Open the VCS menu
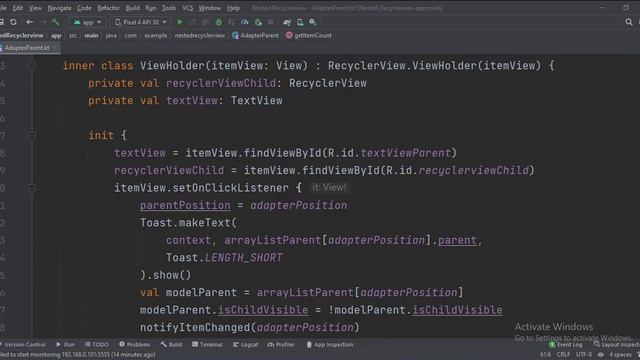This screenshot has height=360, width=640. coord(187,8)
